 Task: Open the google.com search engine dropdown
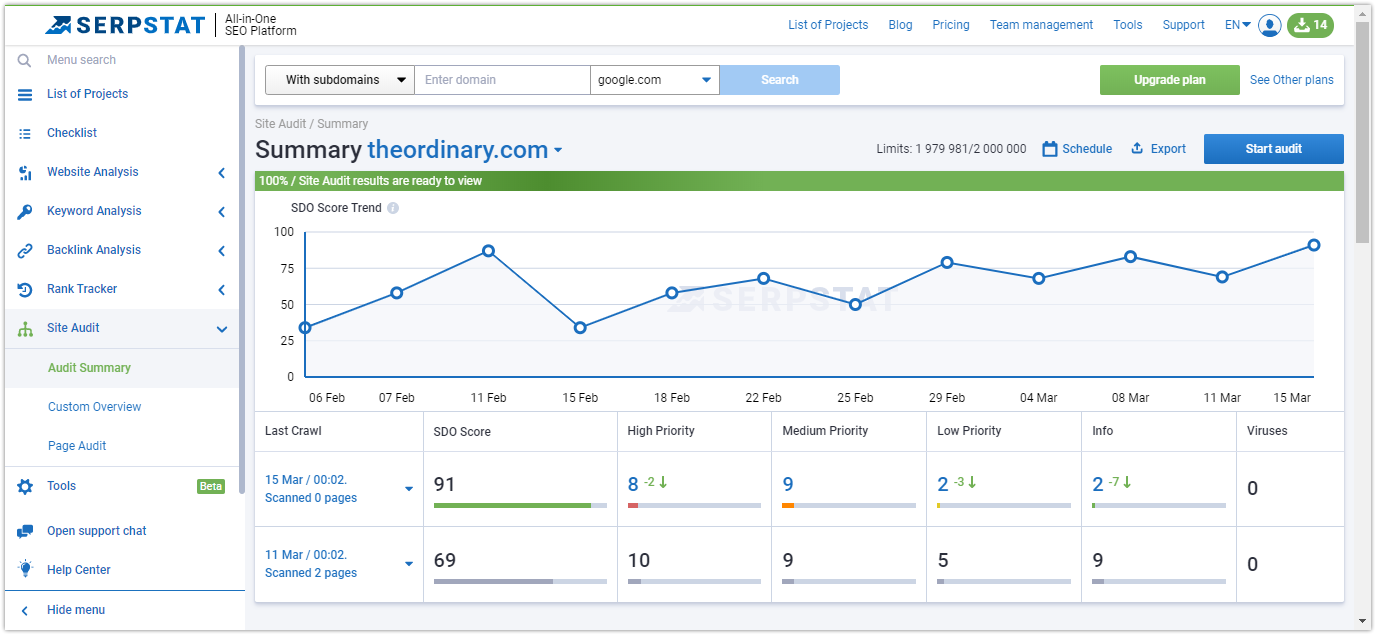655,80
